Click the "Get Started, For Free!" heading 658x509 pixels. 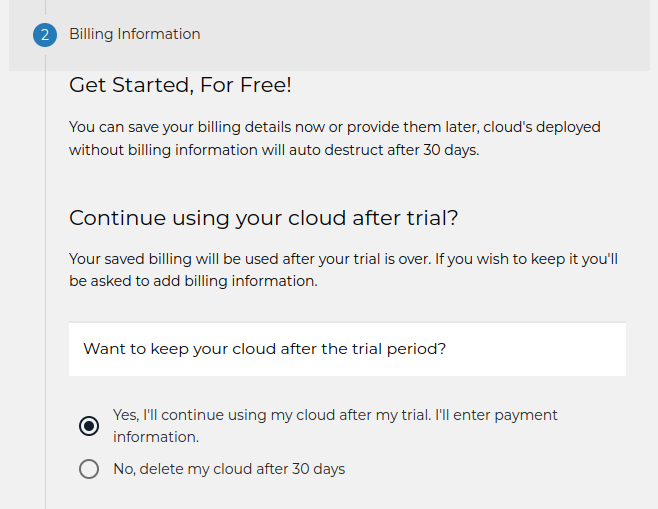[x=180, y=85]
